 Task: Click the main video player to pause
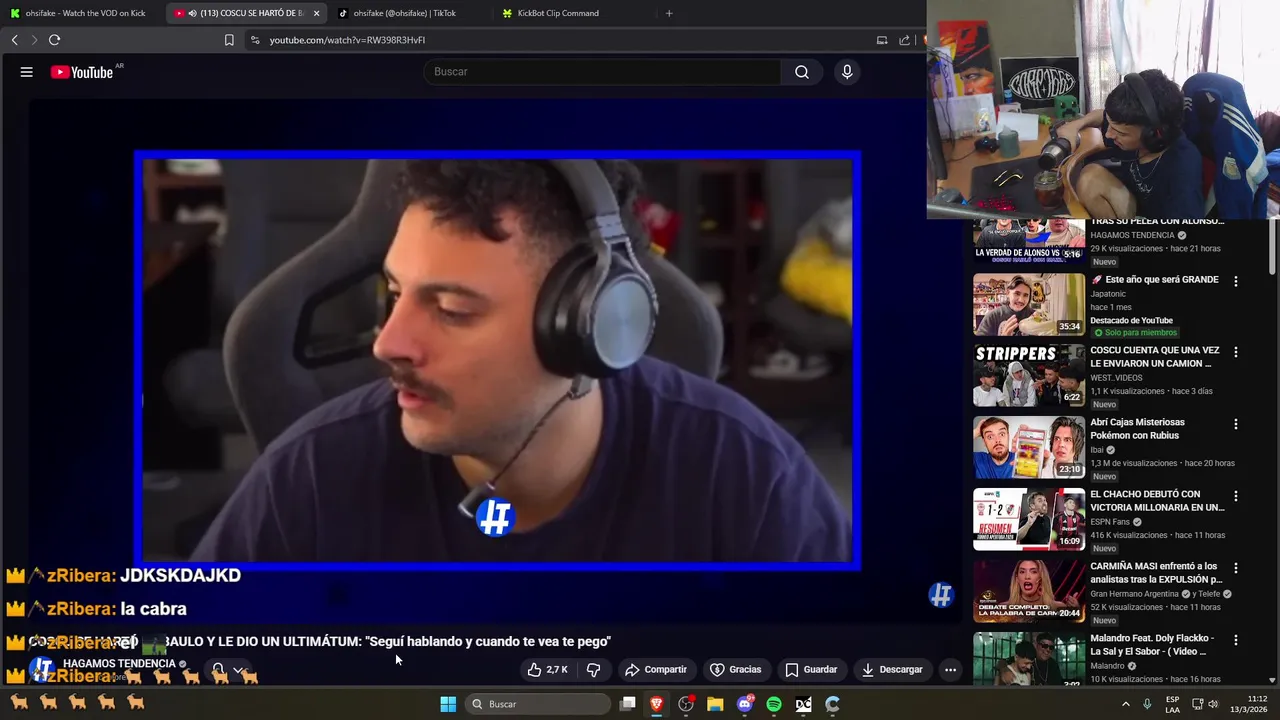pyautogui.click(x=497, y=360)
